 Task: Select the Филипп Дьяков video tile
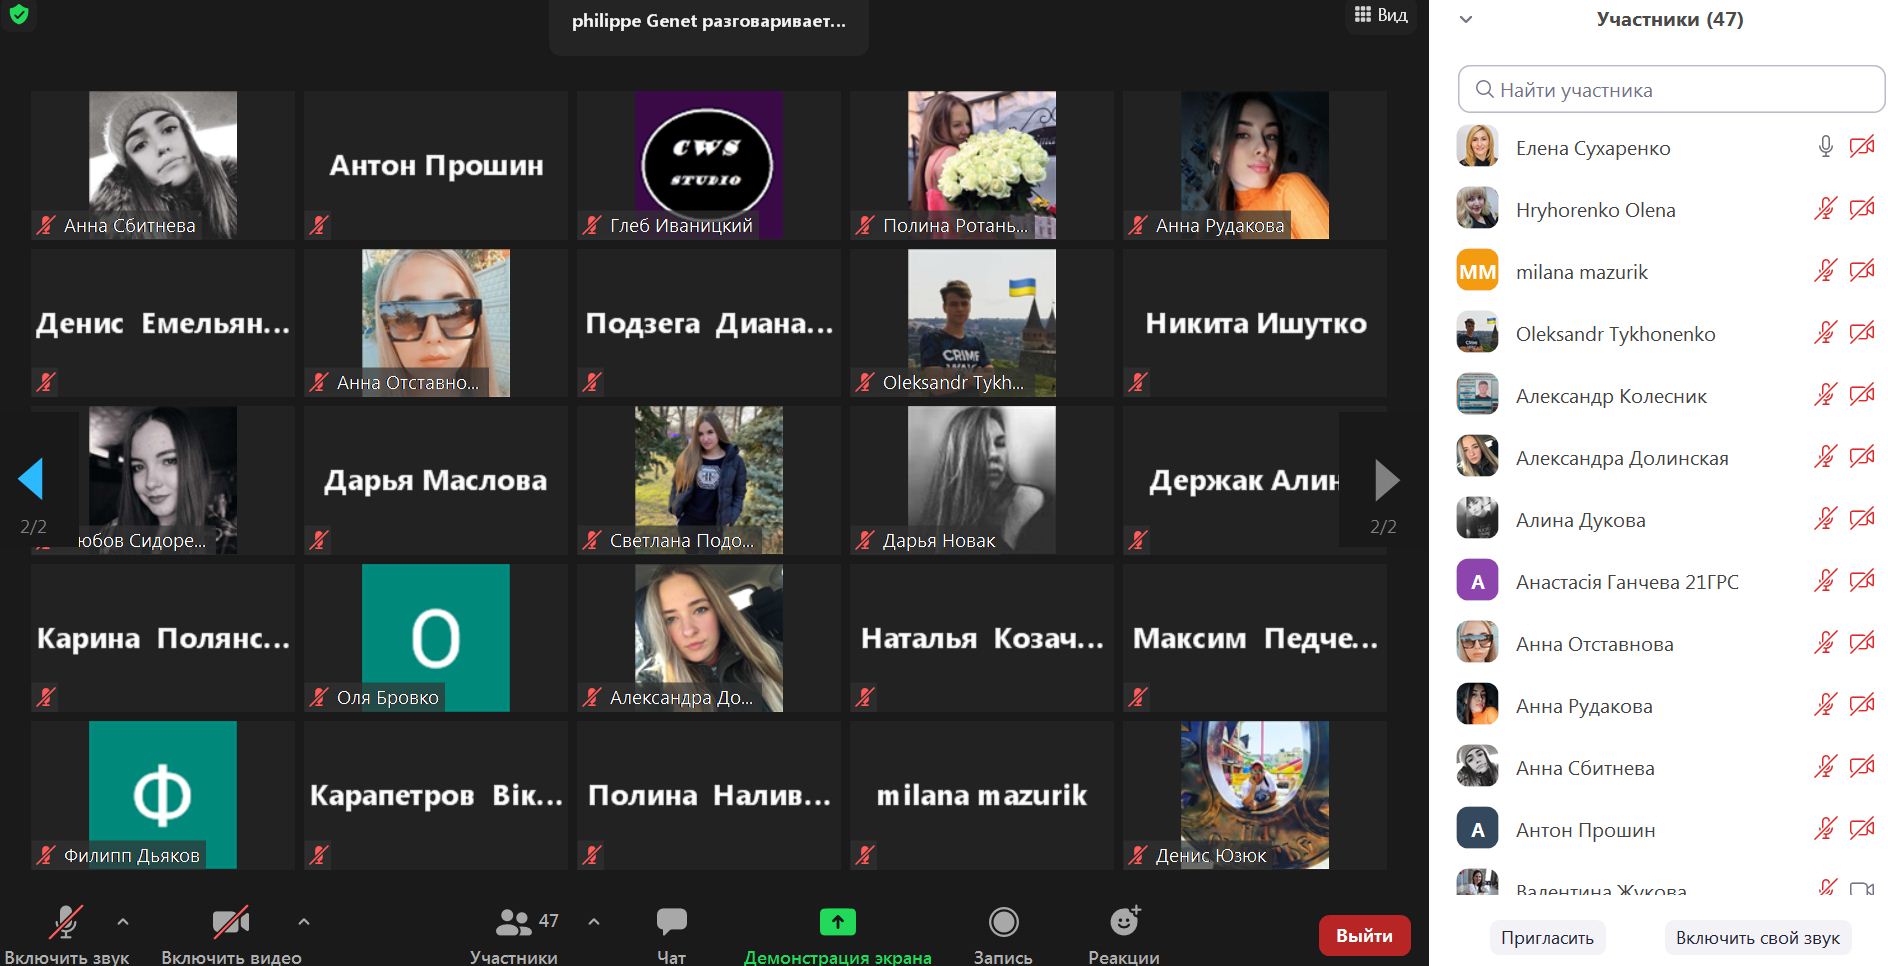click(x=163, y=795)
